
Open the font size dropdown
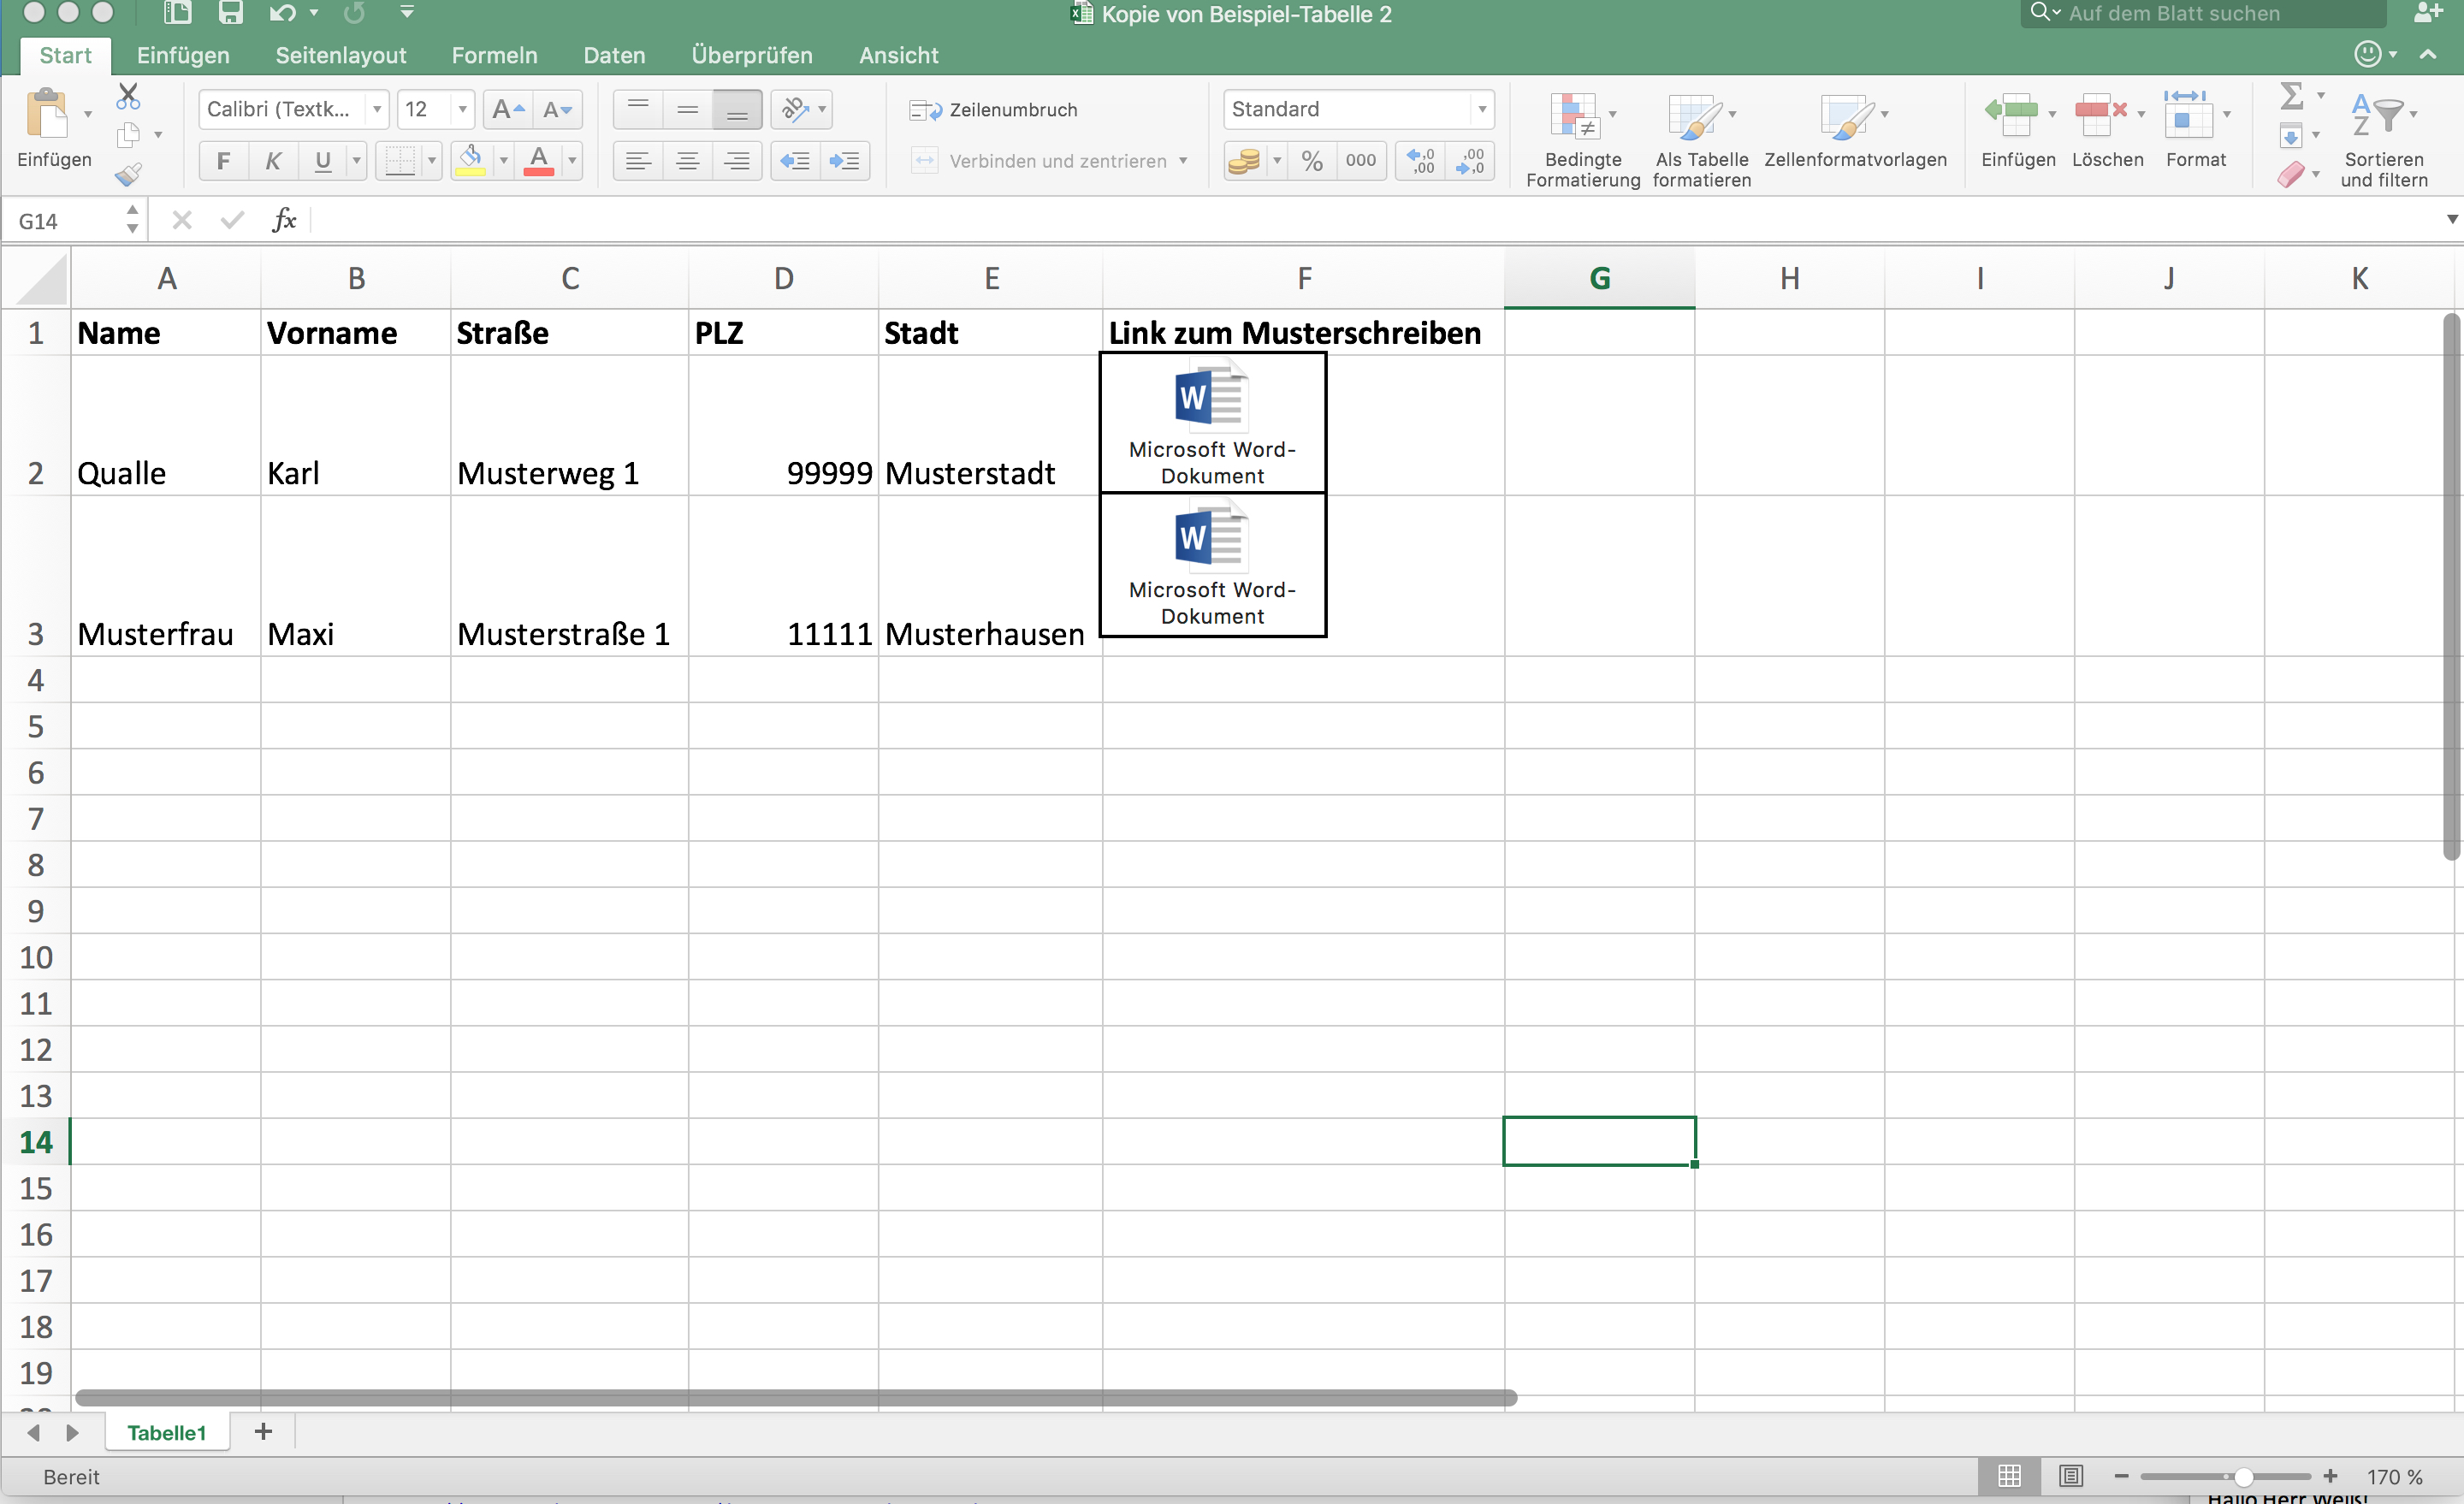[462, 110]
